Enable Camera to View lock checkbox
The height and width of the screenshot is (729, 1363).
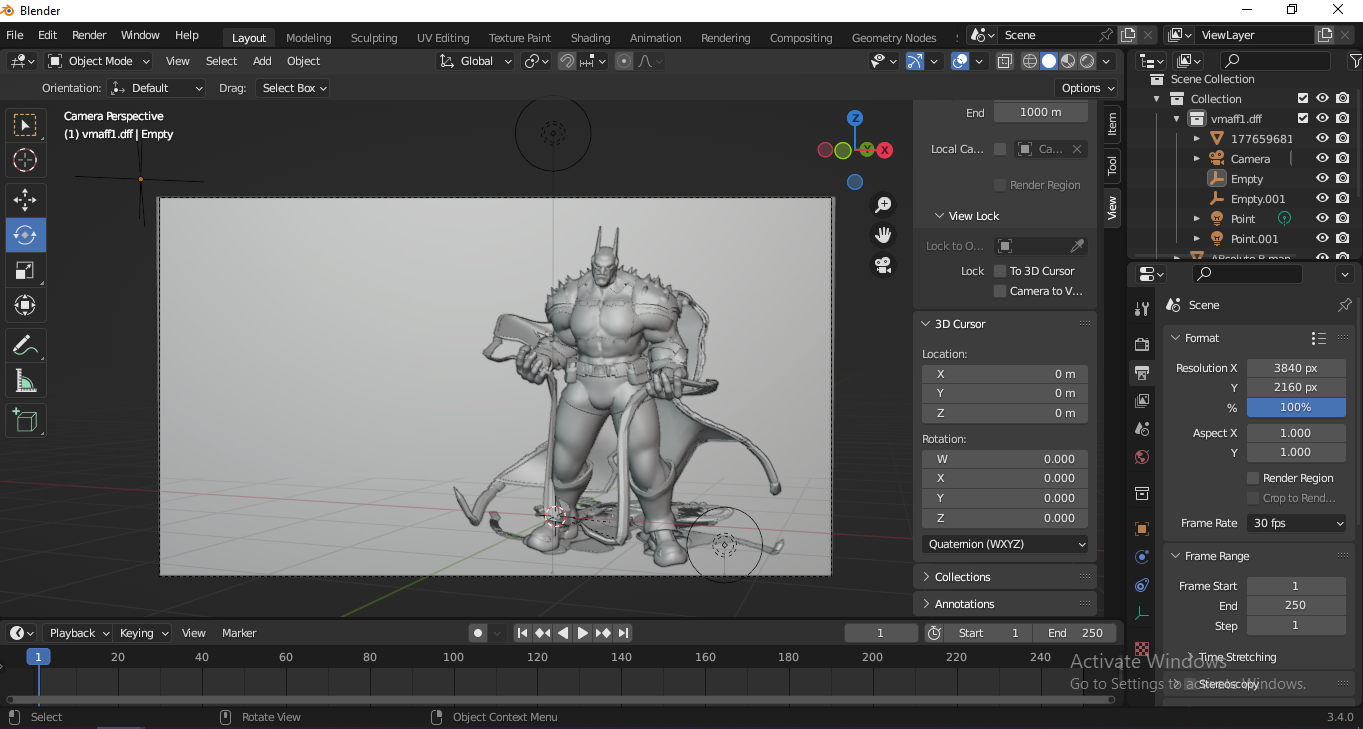[1000, 291]
